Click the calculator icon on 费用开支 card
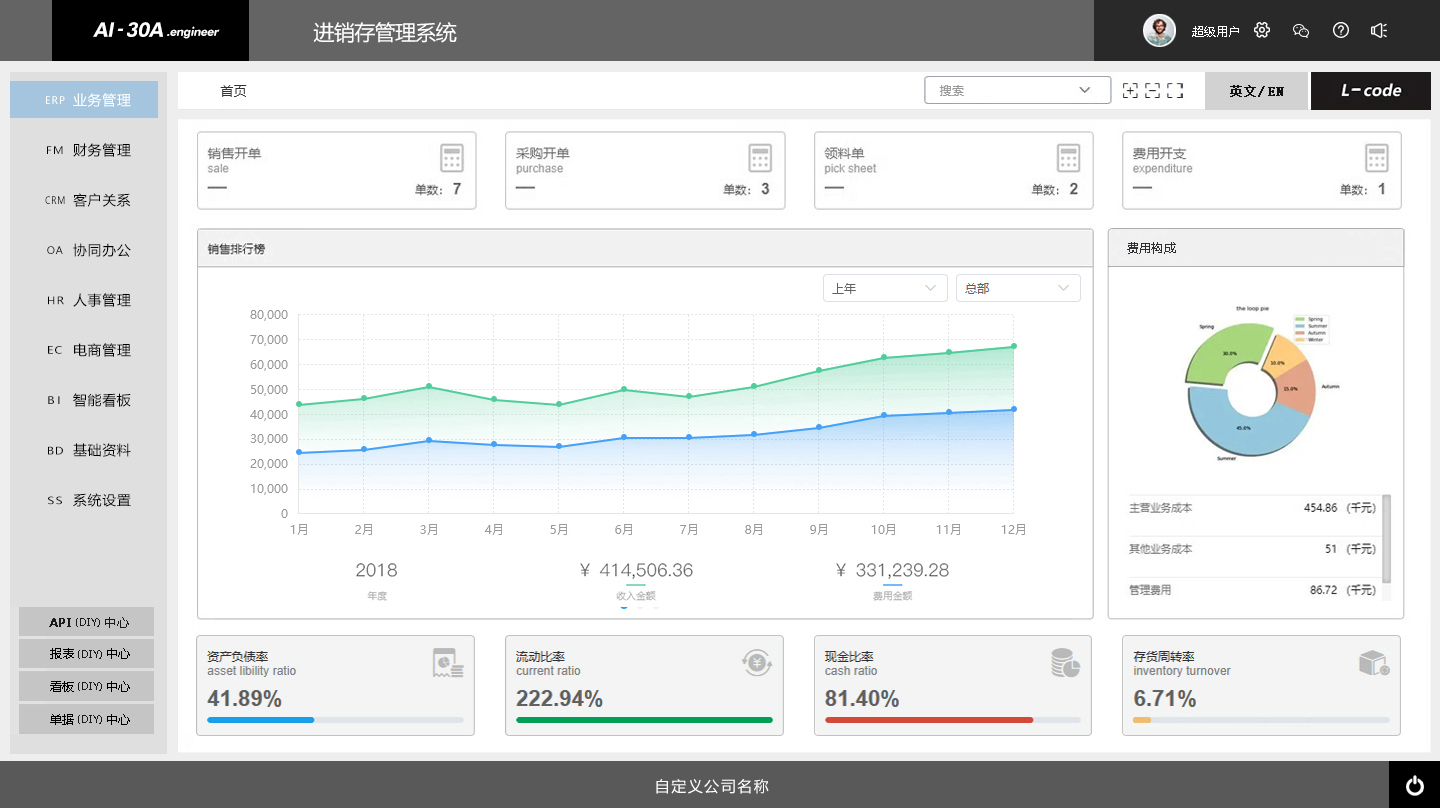The width and height of the screenshot is (1440, 808). (1377, 158)
